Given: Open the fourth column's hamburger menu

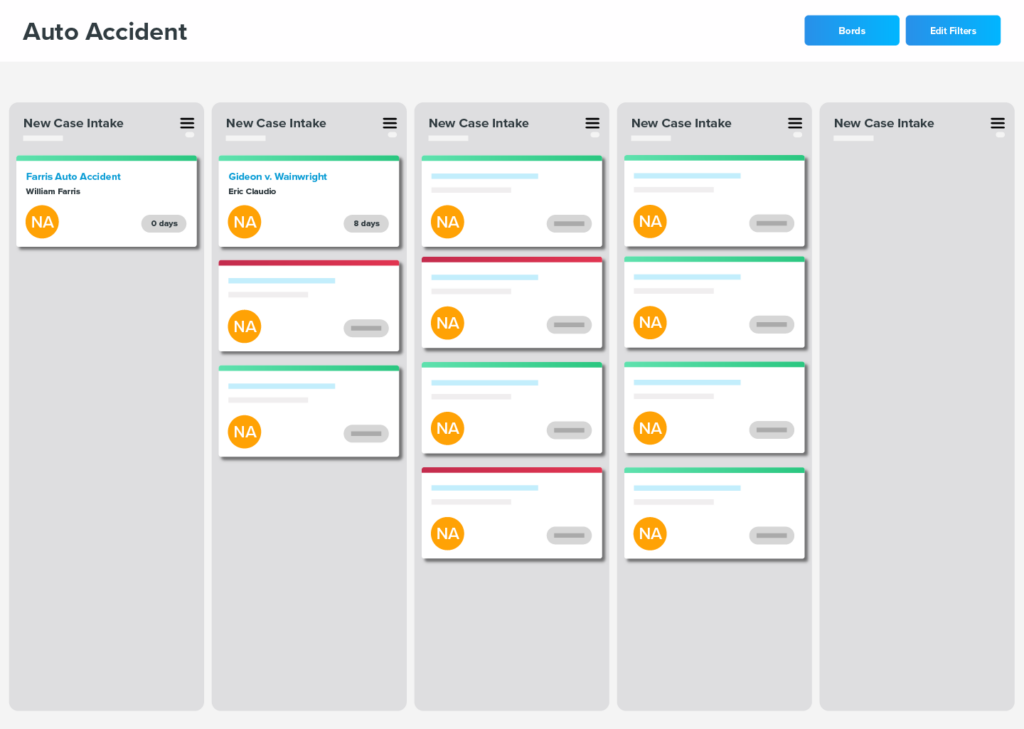Looking at the screenshot, I should [x=795, y=123].
